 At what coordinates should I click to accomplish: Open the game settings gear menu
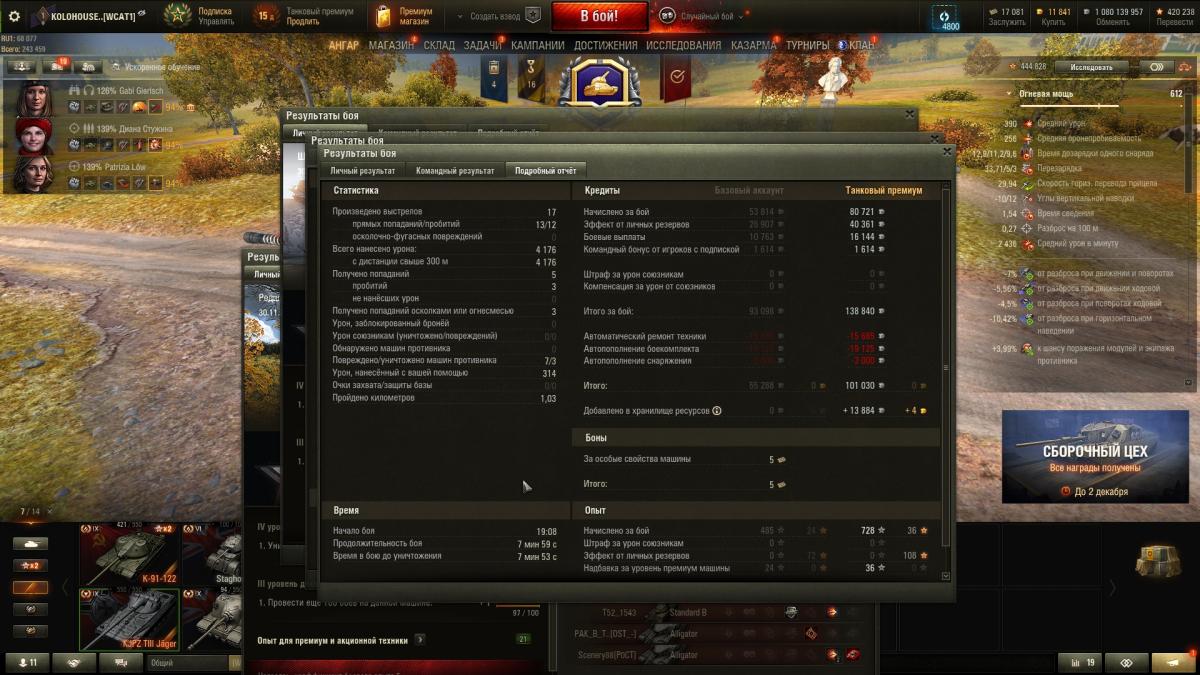14,15
